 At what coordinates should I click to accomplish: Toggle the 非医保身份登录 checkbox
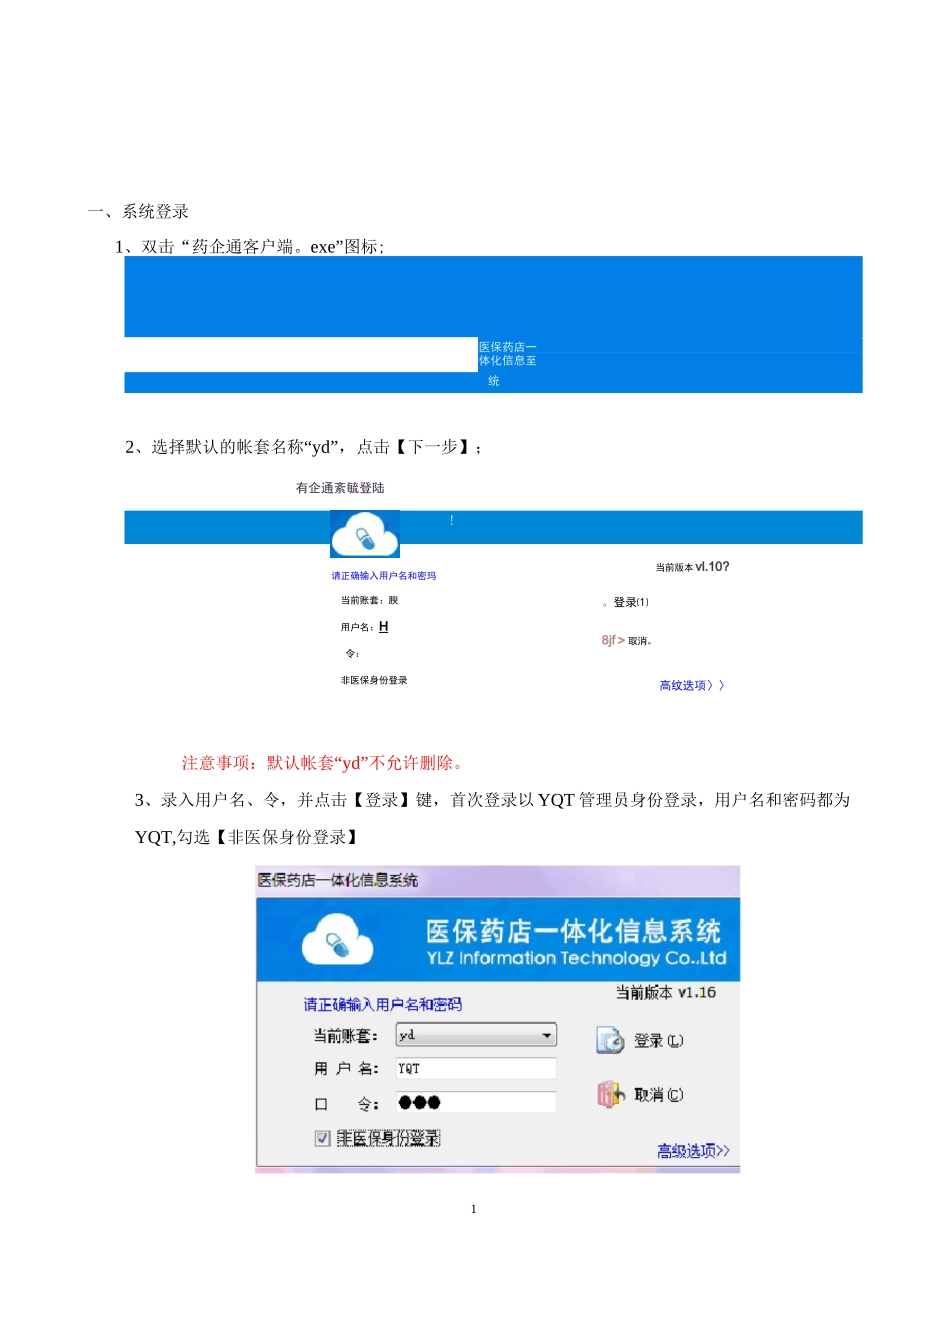pos(322,1138)
